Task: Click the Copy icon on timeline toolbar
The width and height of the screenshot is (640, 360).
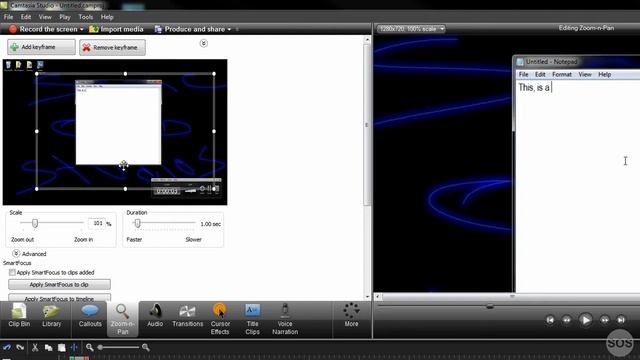Action: [x=48, y=347]
